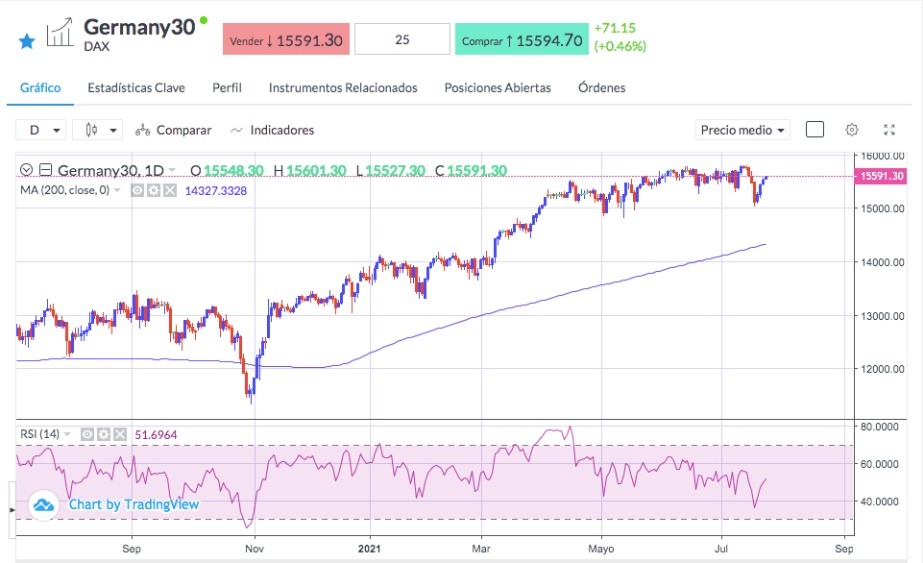Click the 14000.00 price axis label
The width and height of the screenshot is (923, 563).
tap(882, 262)
